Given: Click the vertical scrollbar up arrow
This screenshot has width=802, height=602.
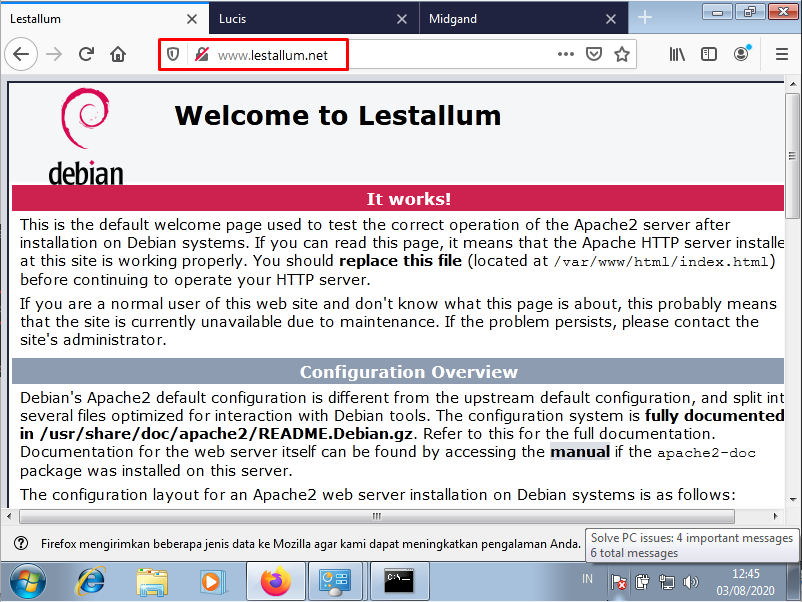Looking at the screenshot, I should click(793, 84).
